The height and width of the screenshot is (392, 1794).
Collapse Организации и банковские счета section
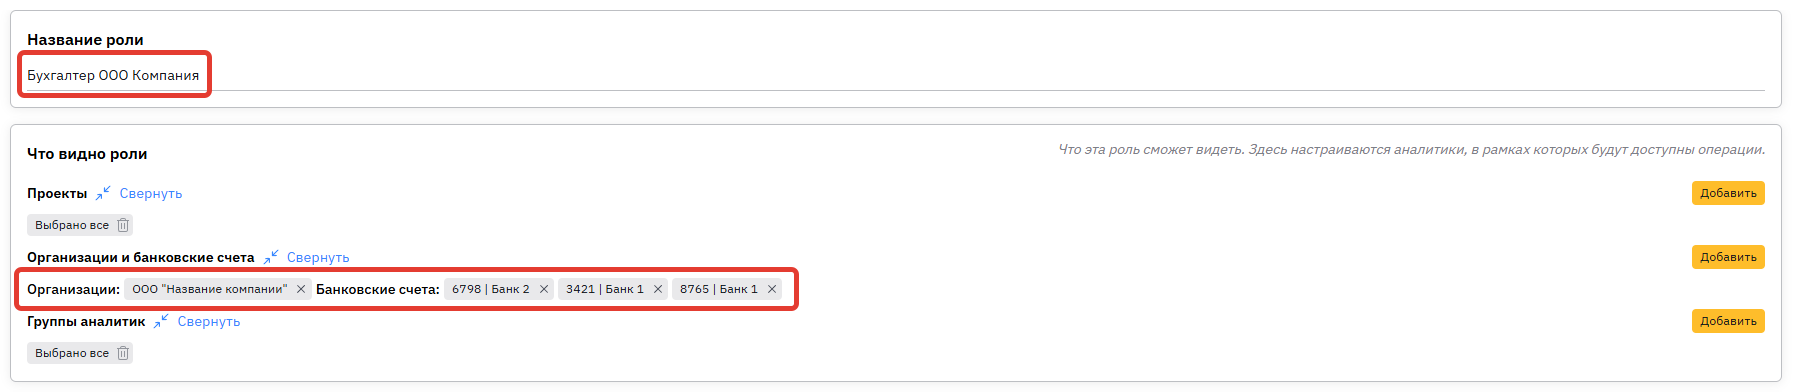point(318,257)
